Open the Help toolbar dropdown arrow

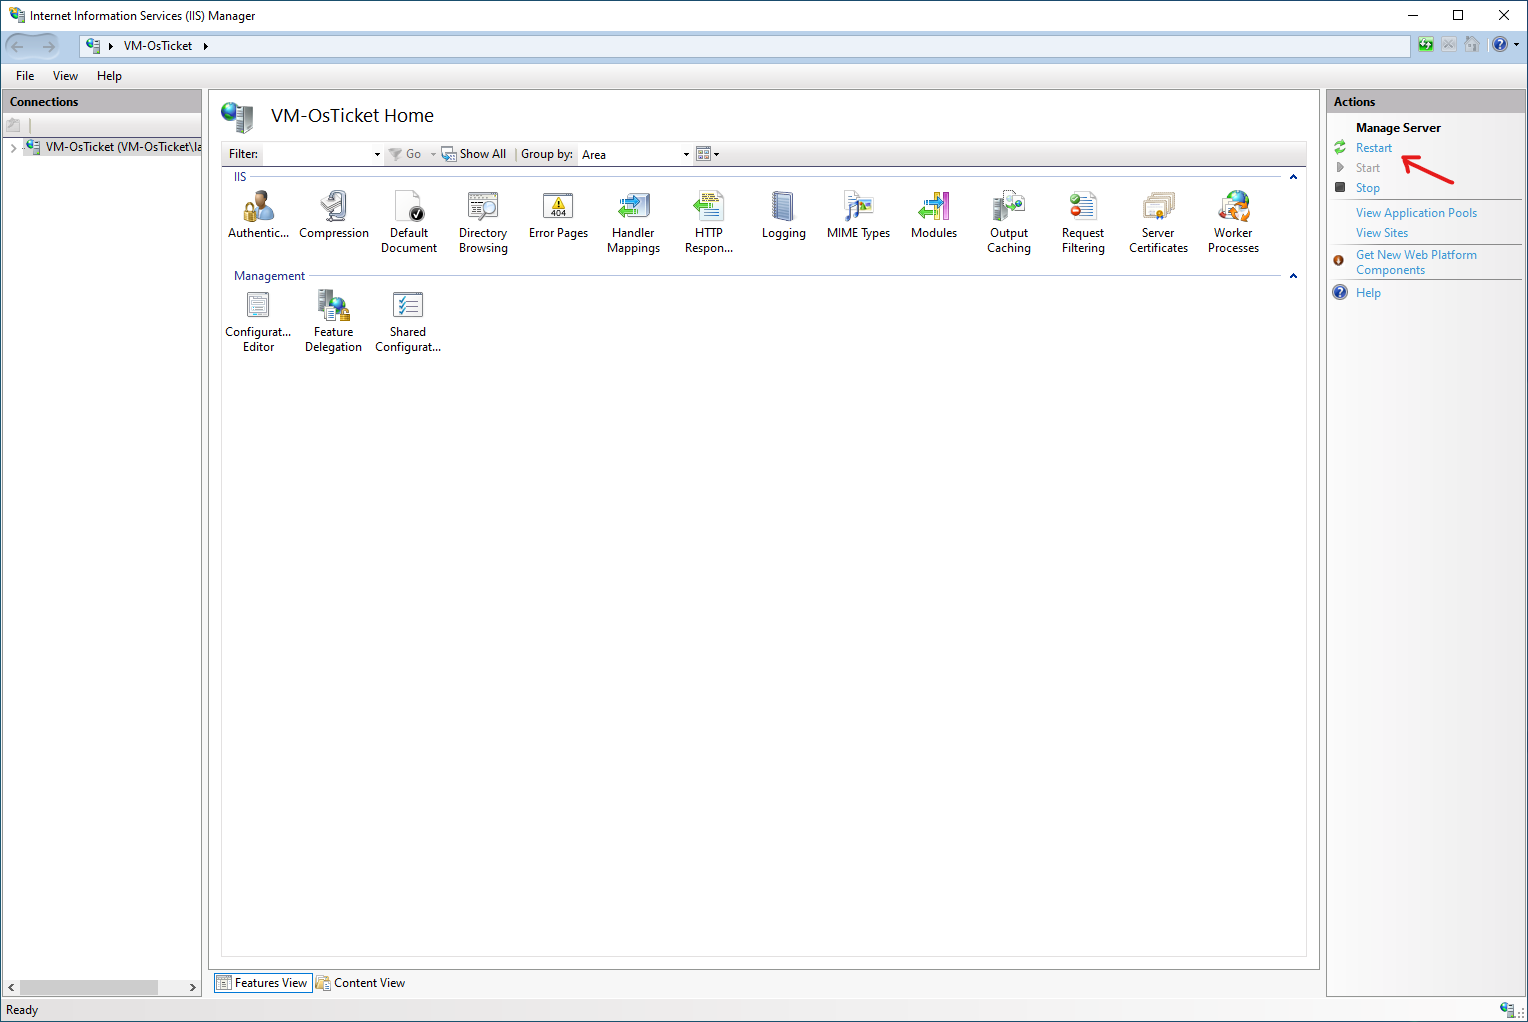[x=1516, y=45]
